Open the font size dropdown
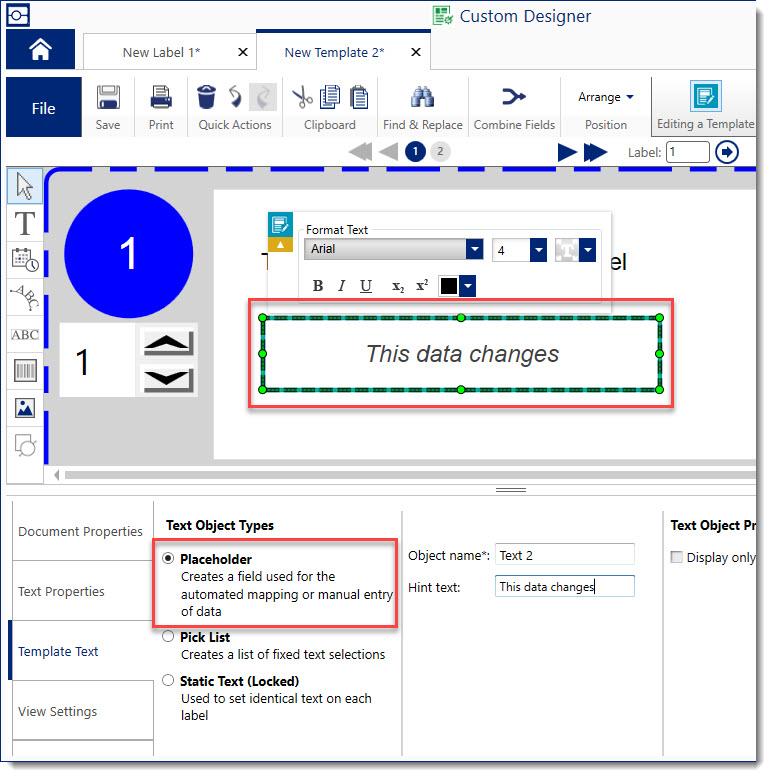The height and width of the screenshot is (777, 771). [x=538, y=249]
